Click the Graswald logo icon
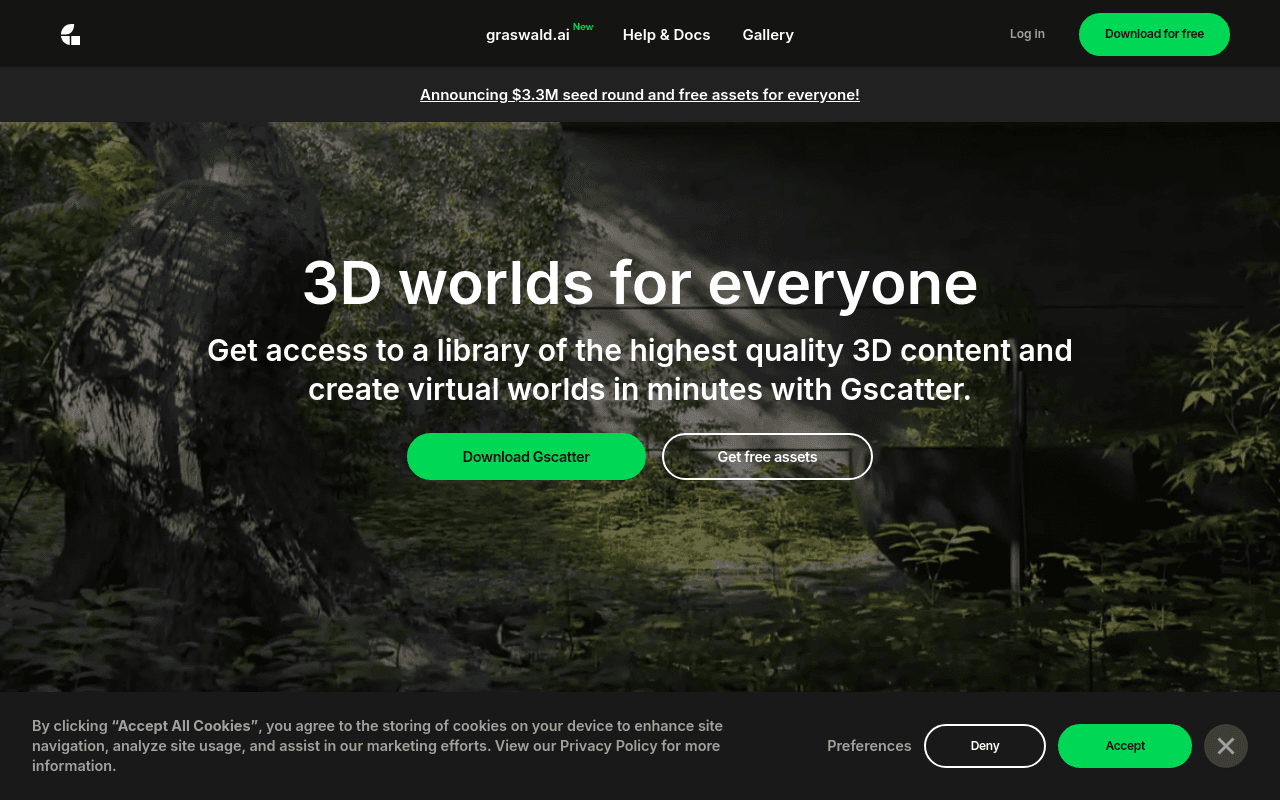Screen dimensions: 1280x800 coord(70,35)
